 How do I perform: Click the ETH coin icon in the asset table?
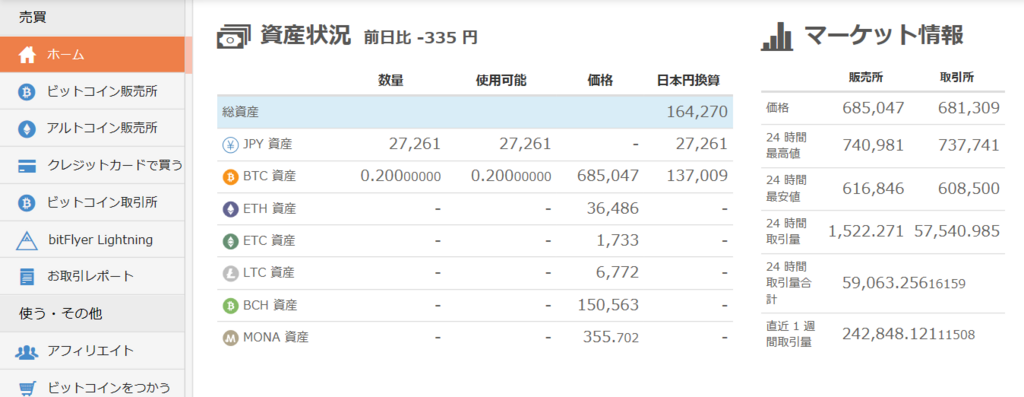pos(231,209)
